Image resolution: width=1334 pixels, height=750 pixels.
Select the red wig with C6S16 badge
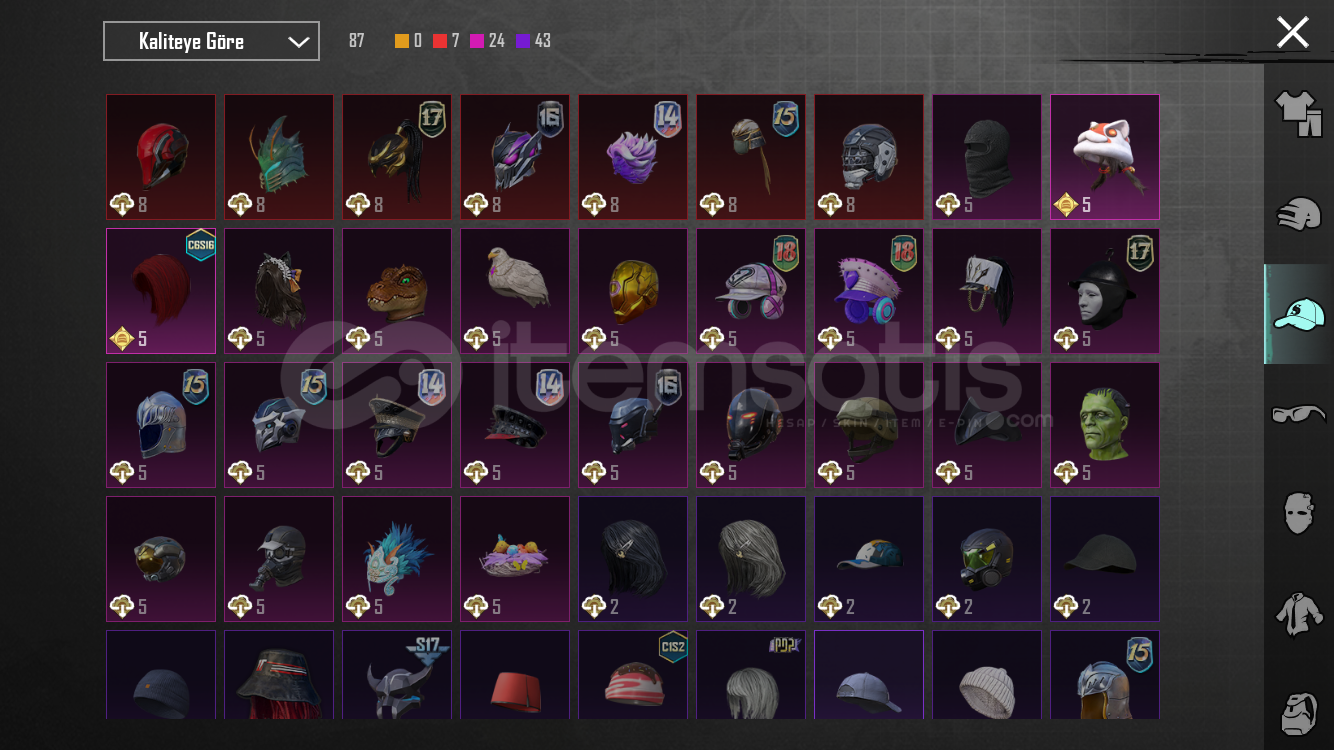[x=161, y=291]
